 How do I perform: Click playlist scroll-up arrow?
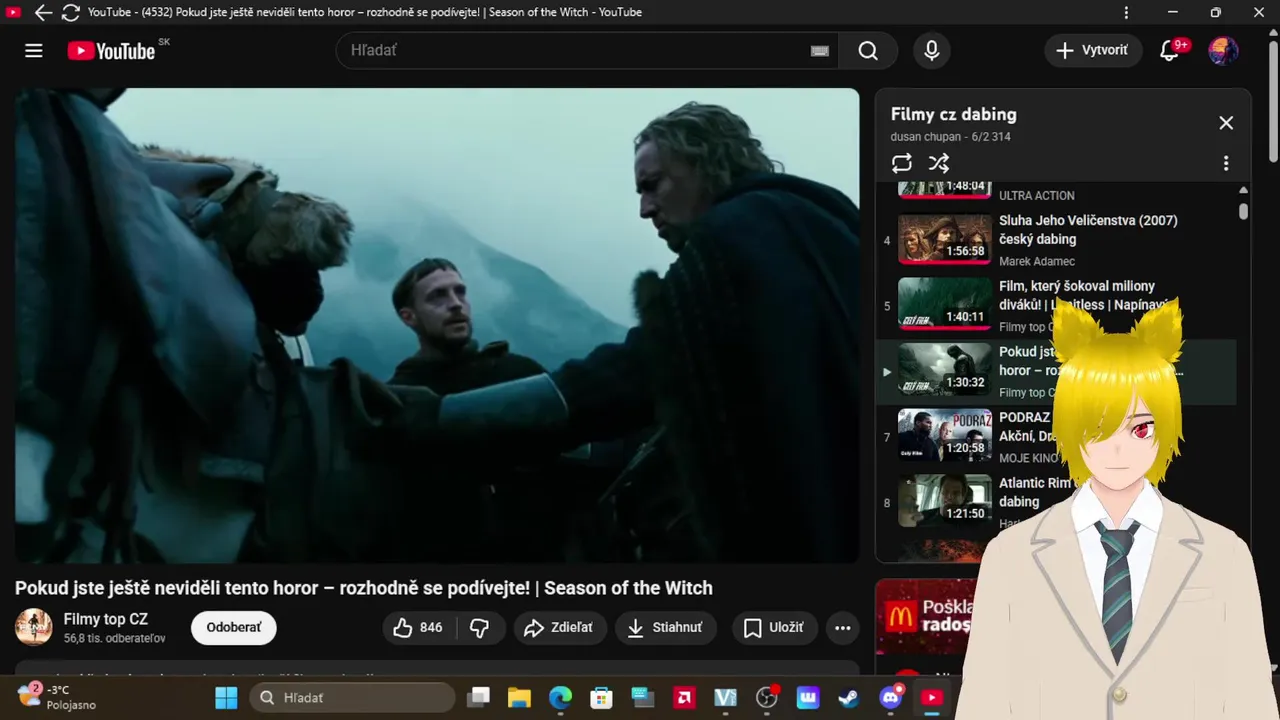click(1243, 190)
